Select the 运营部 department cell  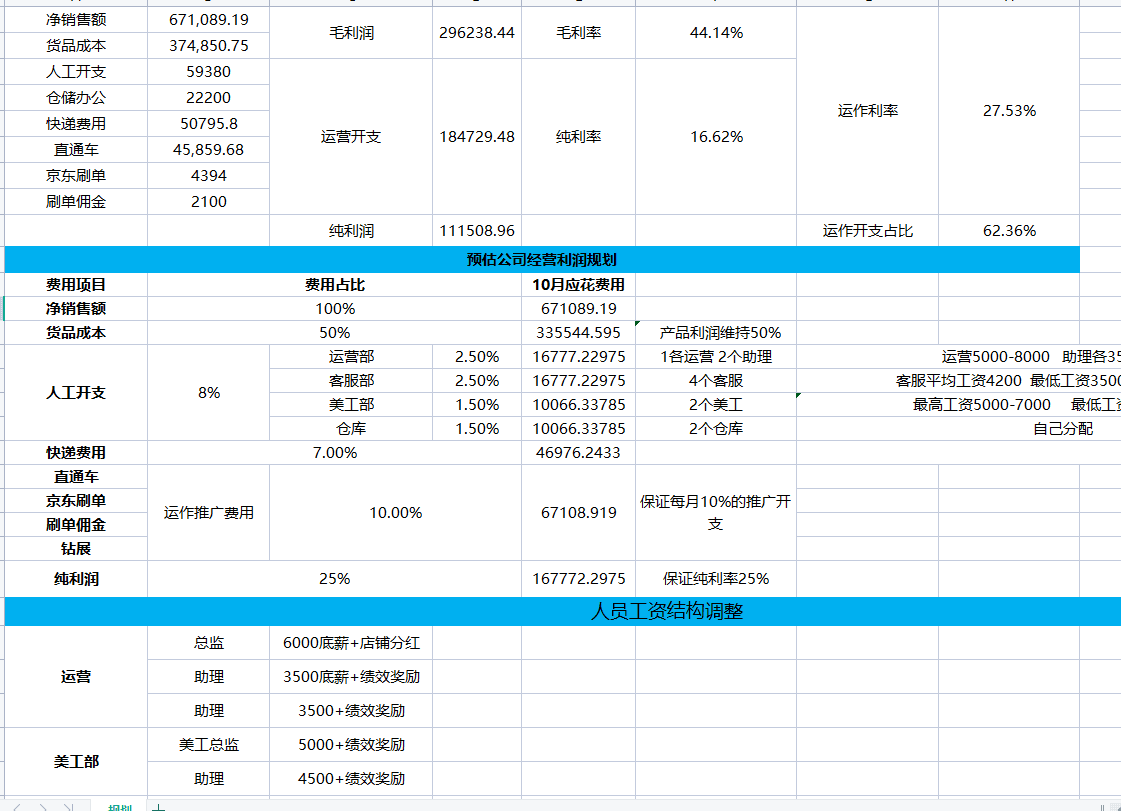[351, 357]
